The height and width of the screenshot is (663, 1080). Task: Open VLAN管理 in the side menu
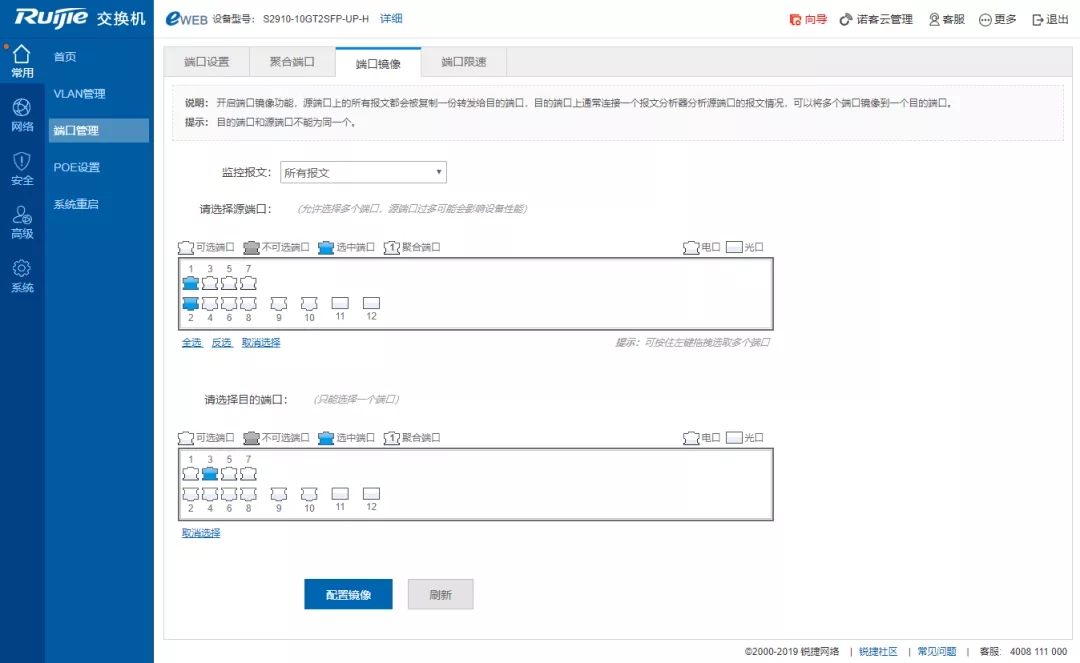[x=79, y=94]
